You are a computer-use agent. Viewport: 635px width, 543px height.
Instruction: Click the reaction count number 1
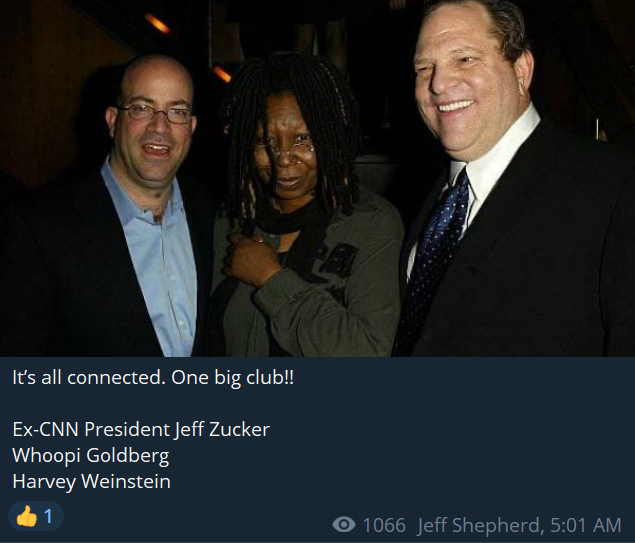48,517
